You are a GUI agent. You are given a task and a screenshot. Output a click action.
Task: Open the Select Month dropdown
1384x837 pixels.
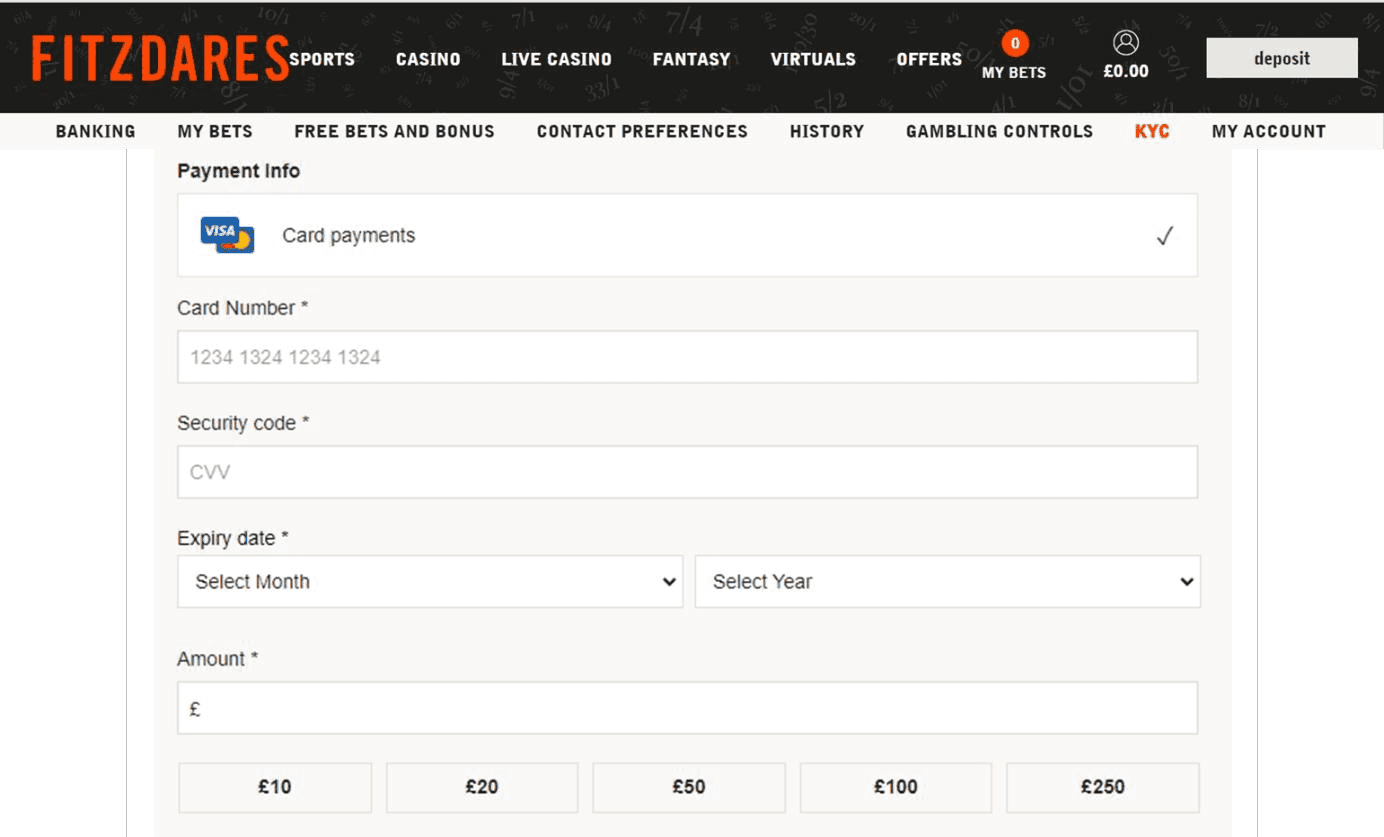pyautogui.click(x=430, y=581)
